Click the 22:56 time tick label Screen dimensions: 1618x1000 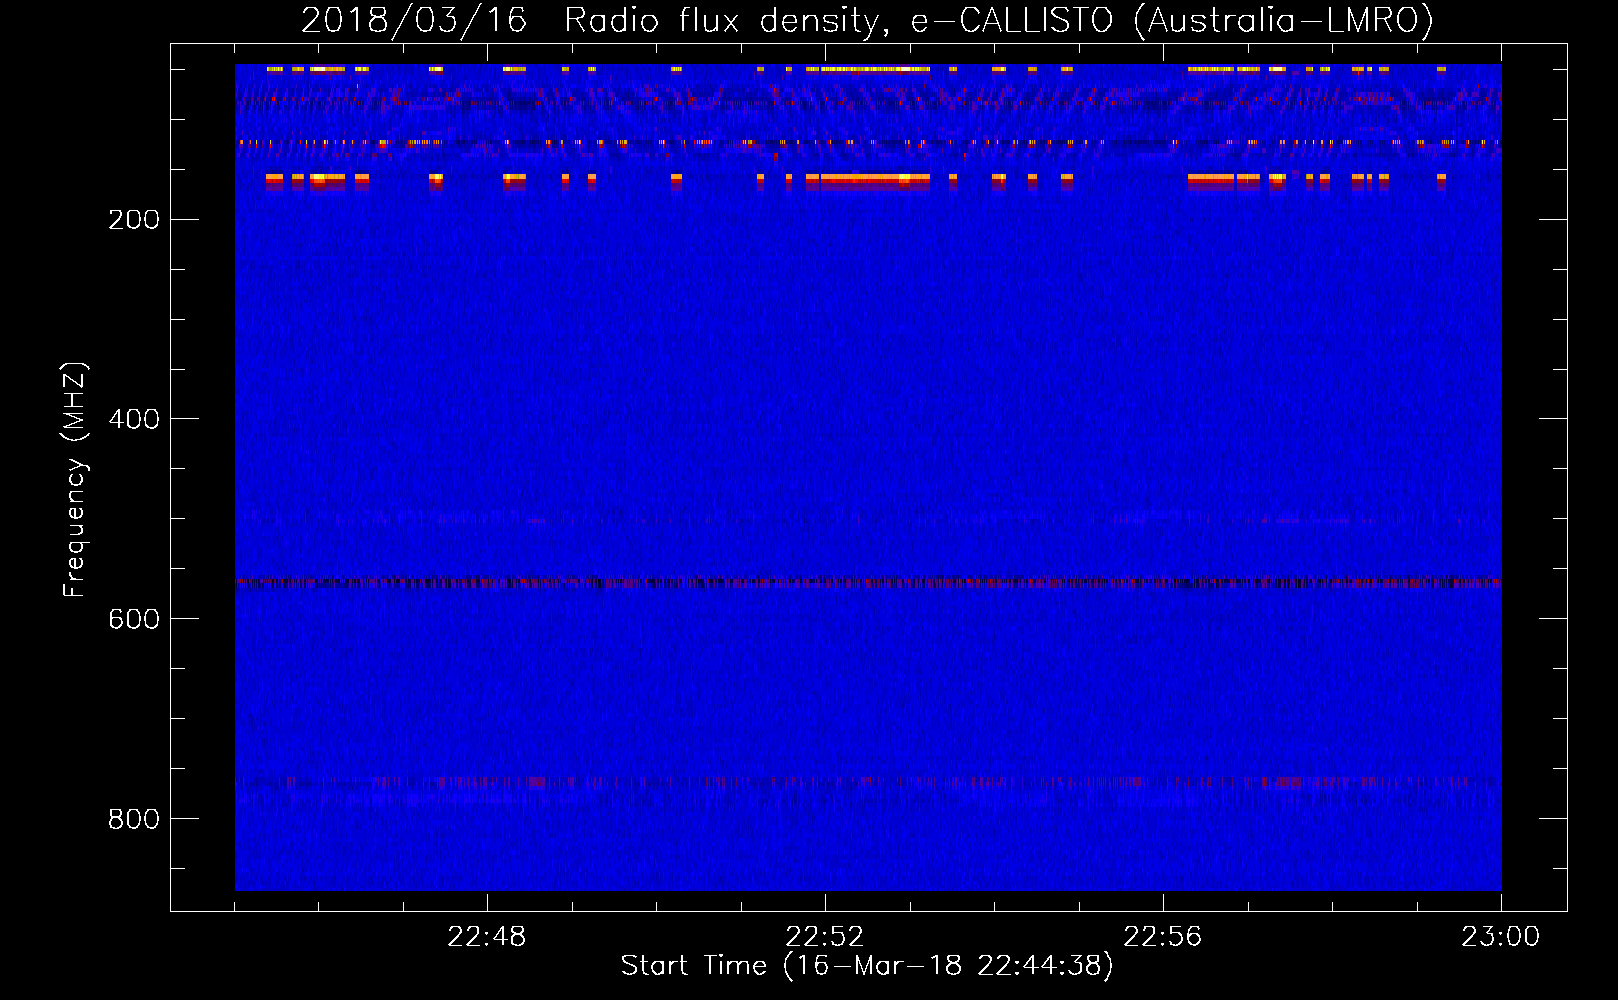tap(1163, 937)
